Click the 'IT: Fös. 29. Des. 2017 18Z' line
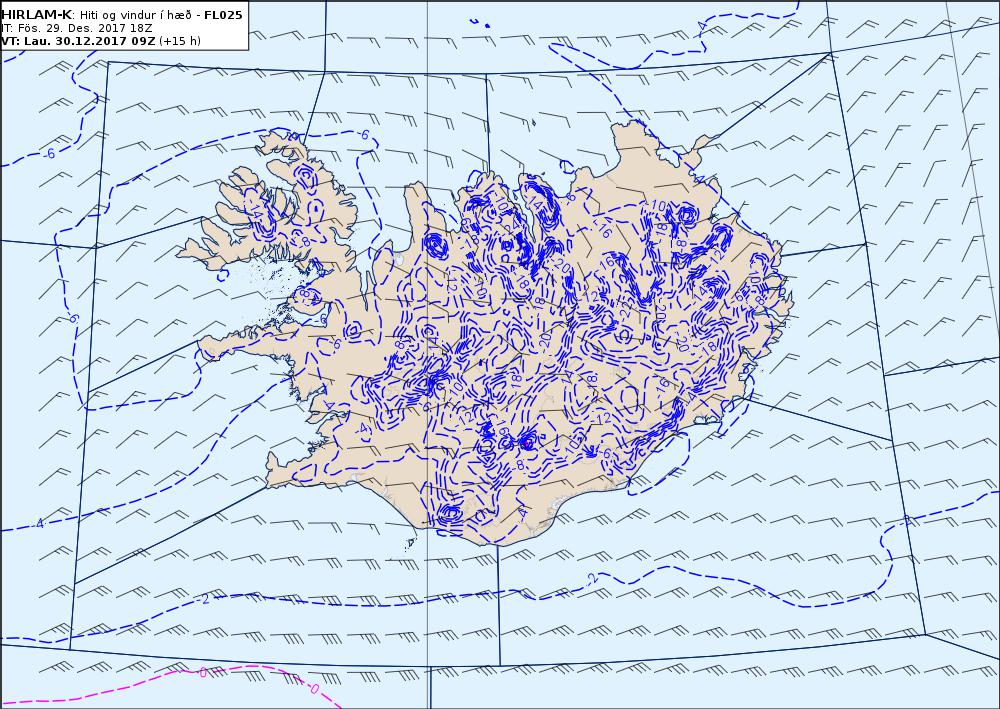The width and height of the screenshot is (1000, 709). pos(77,29)
